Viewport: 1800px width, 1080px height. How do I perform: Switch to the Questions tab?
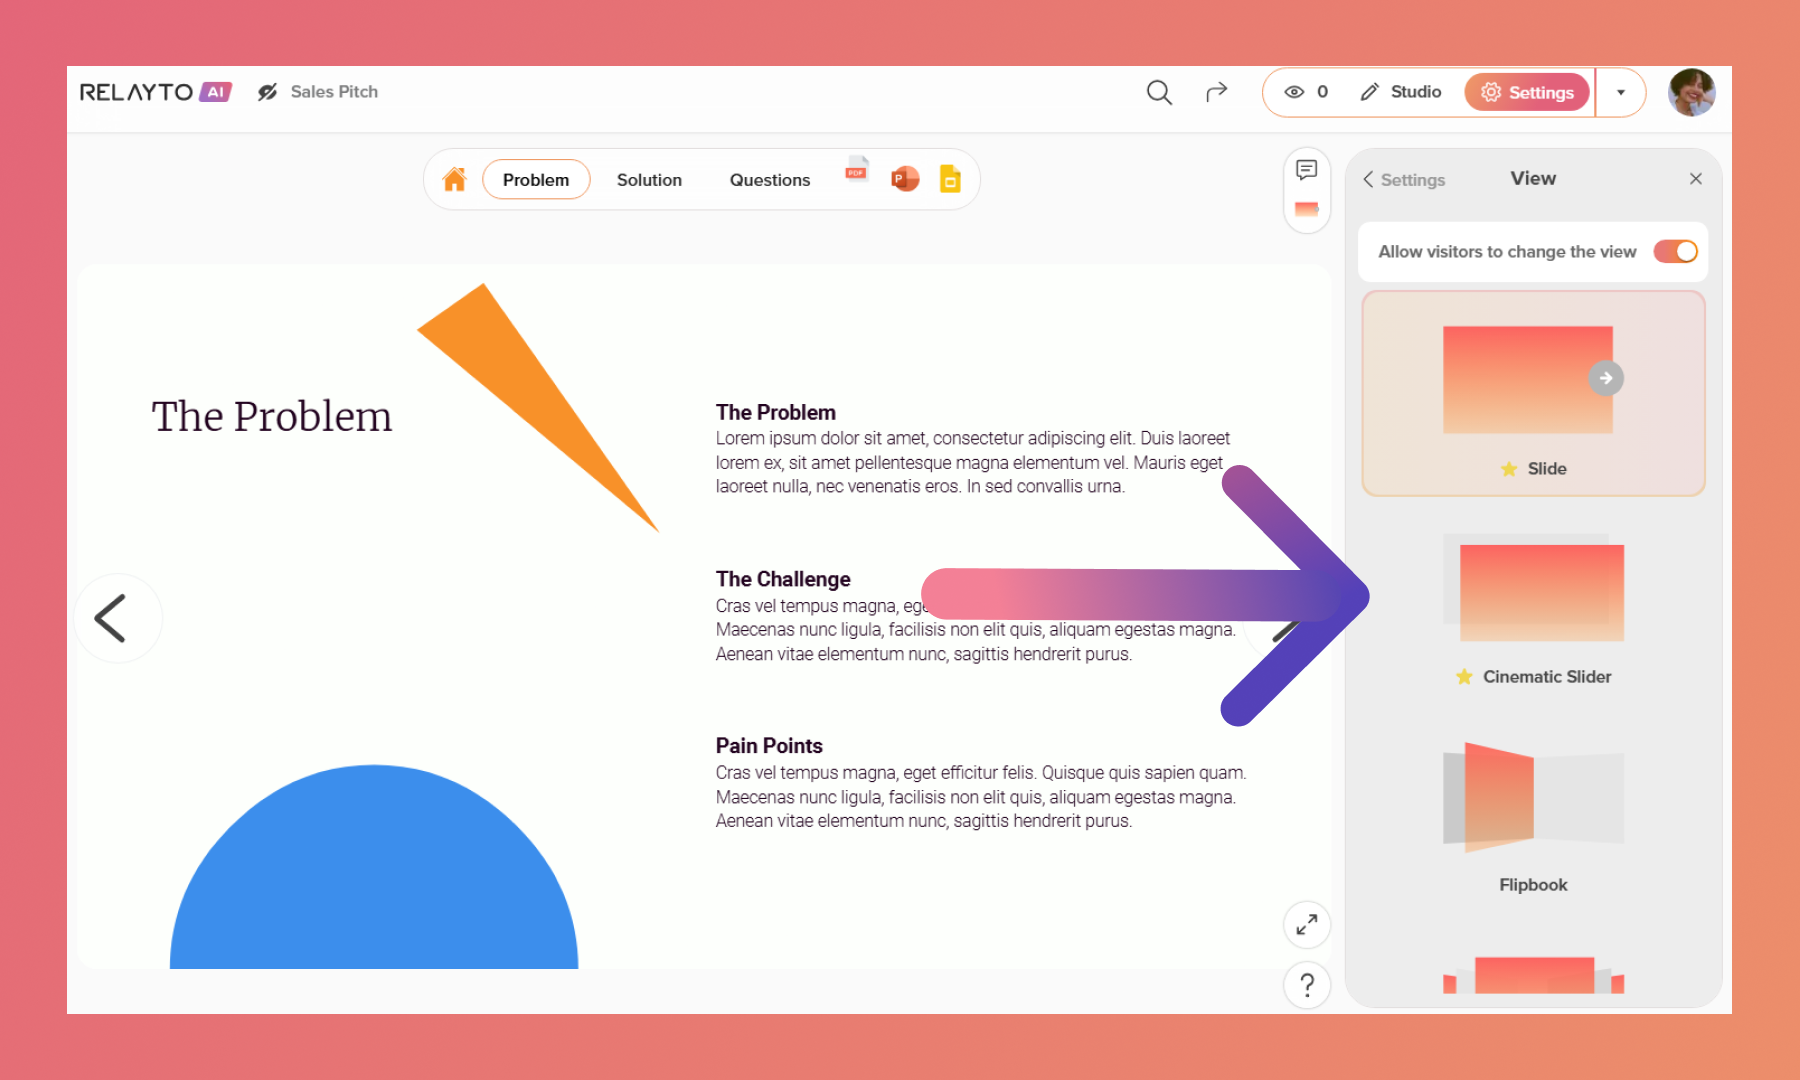(x=769, y=180)
